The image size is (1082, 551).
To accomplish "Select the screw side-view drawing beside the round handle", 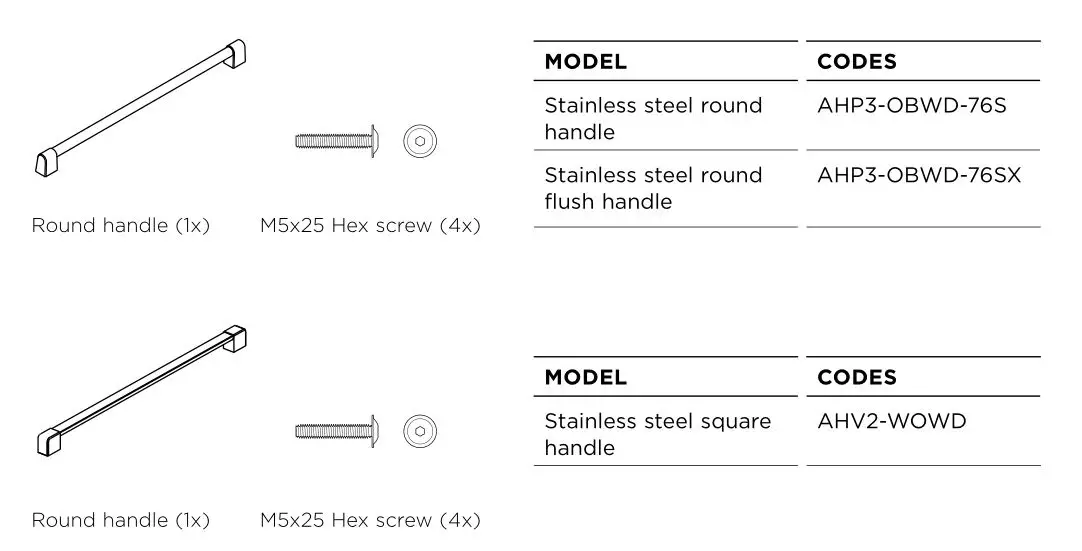I will click(336, 141).
